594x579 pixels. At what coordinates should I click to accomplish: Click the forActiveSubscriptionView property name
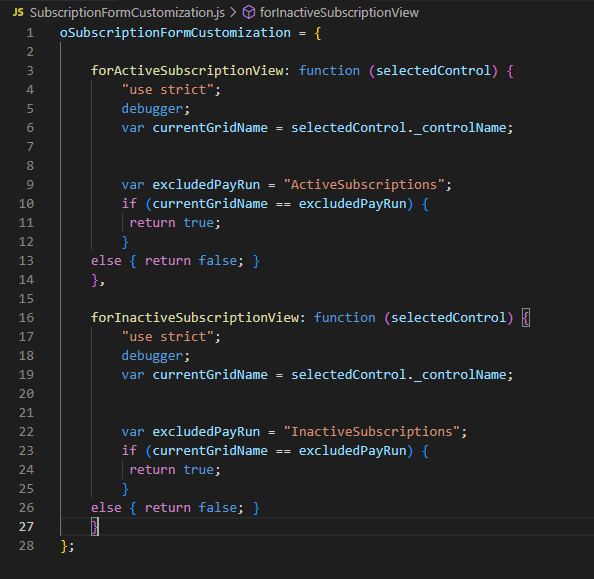(x=187, y=71)
